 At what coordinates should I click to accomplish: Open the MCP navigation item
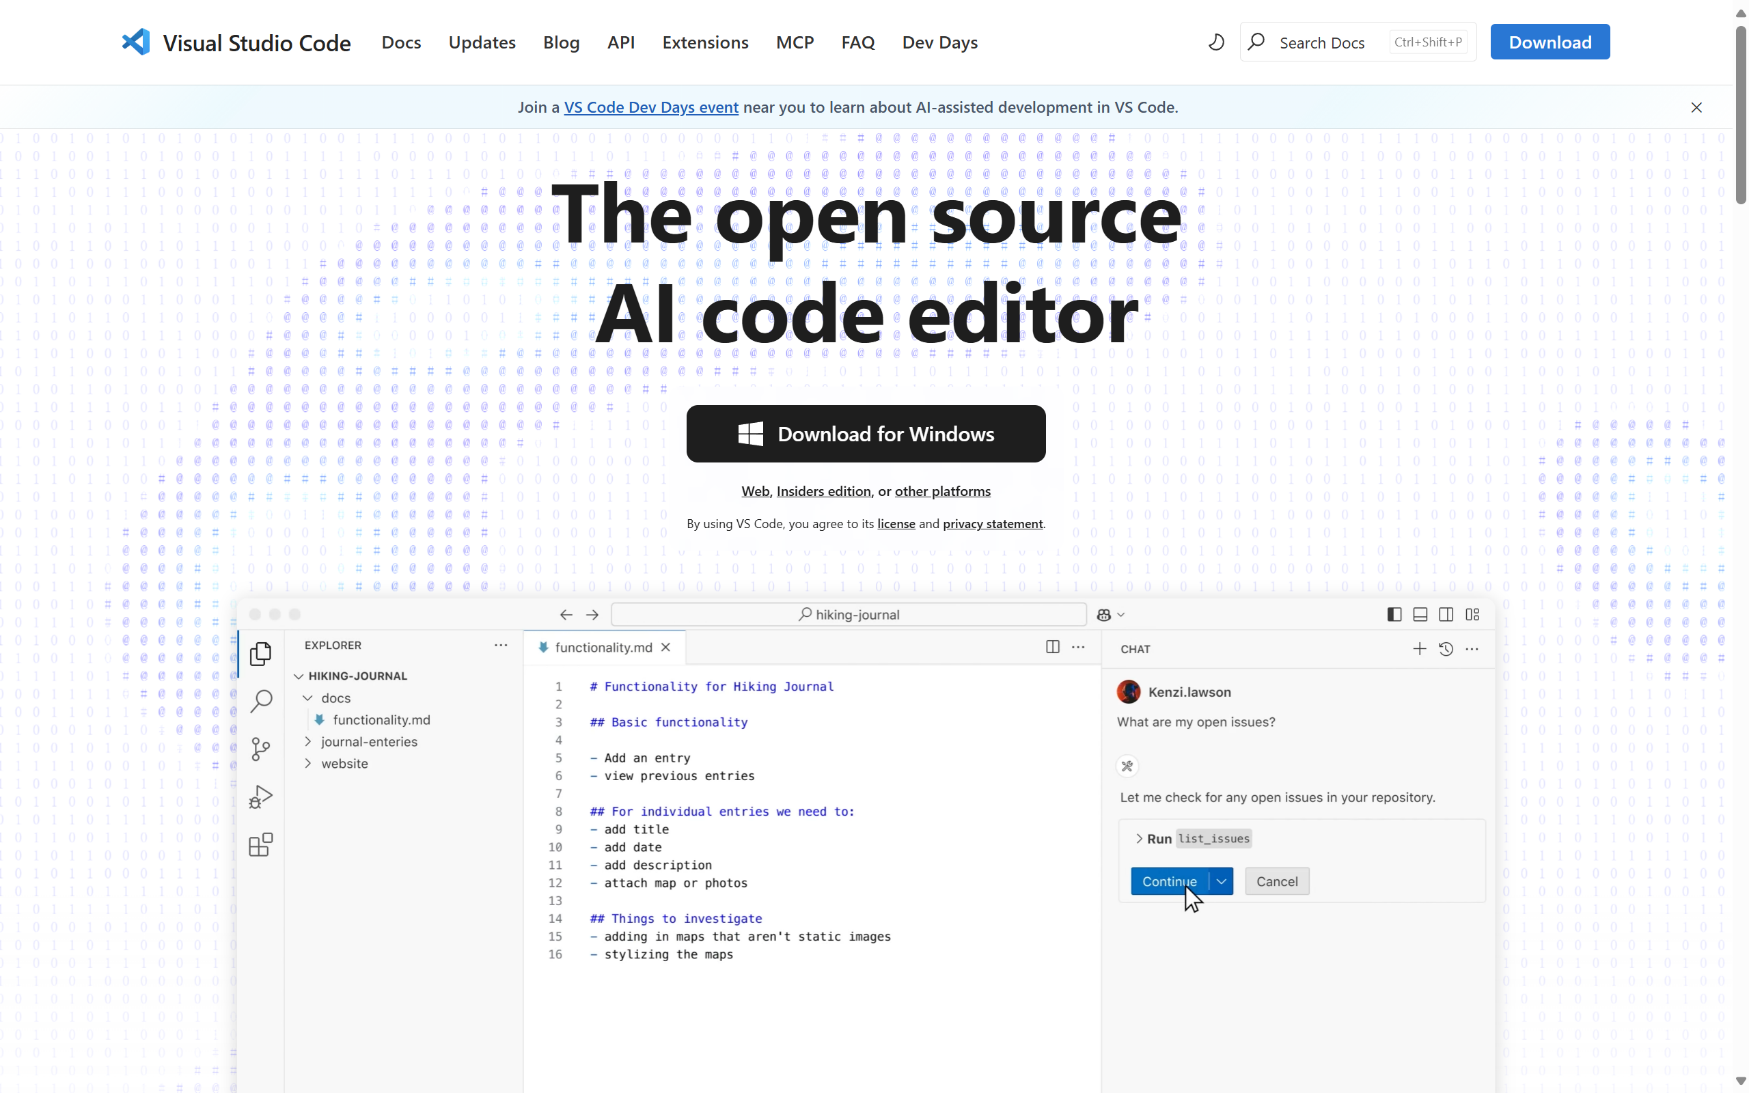[x=795, y=42]
